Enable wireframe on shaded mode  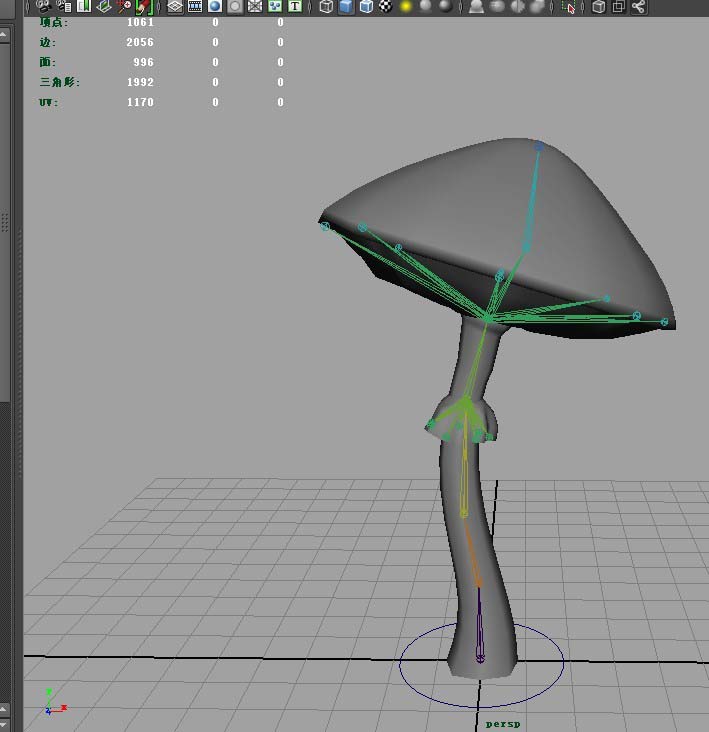(366, 6)
